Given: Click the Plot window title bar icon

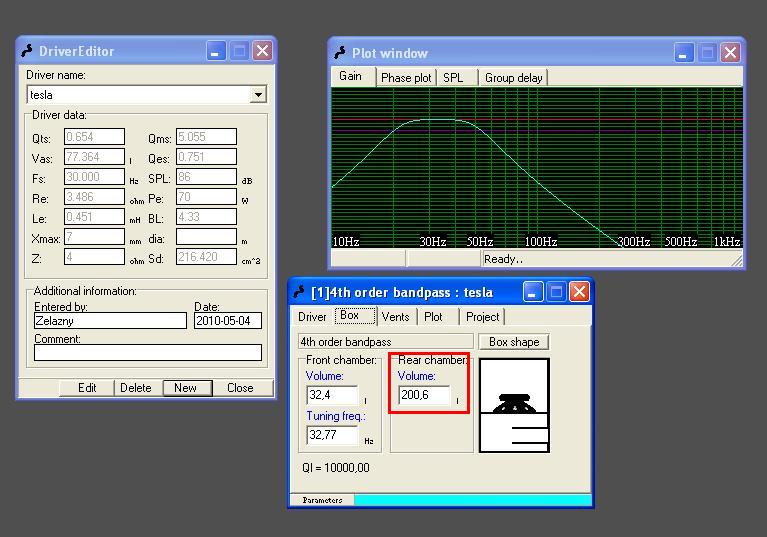Looking at the screenshot, I should [340, 53].
